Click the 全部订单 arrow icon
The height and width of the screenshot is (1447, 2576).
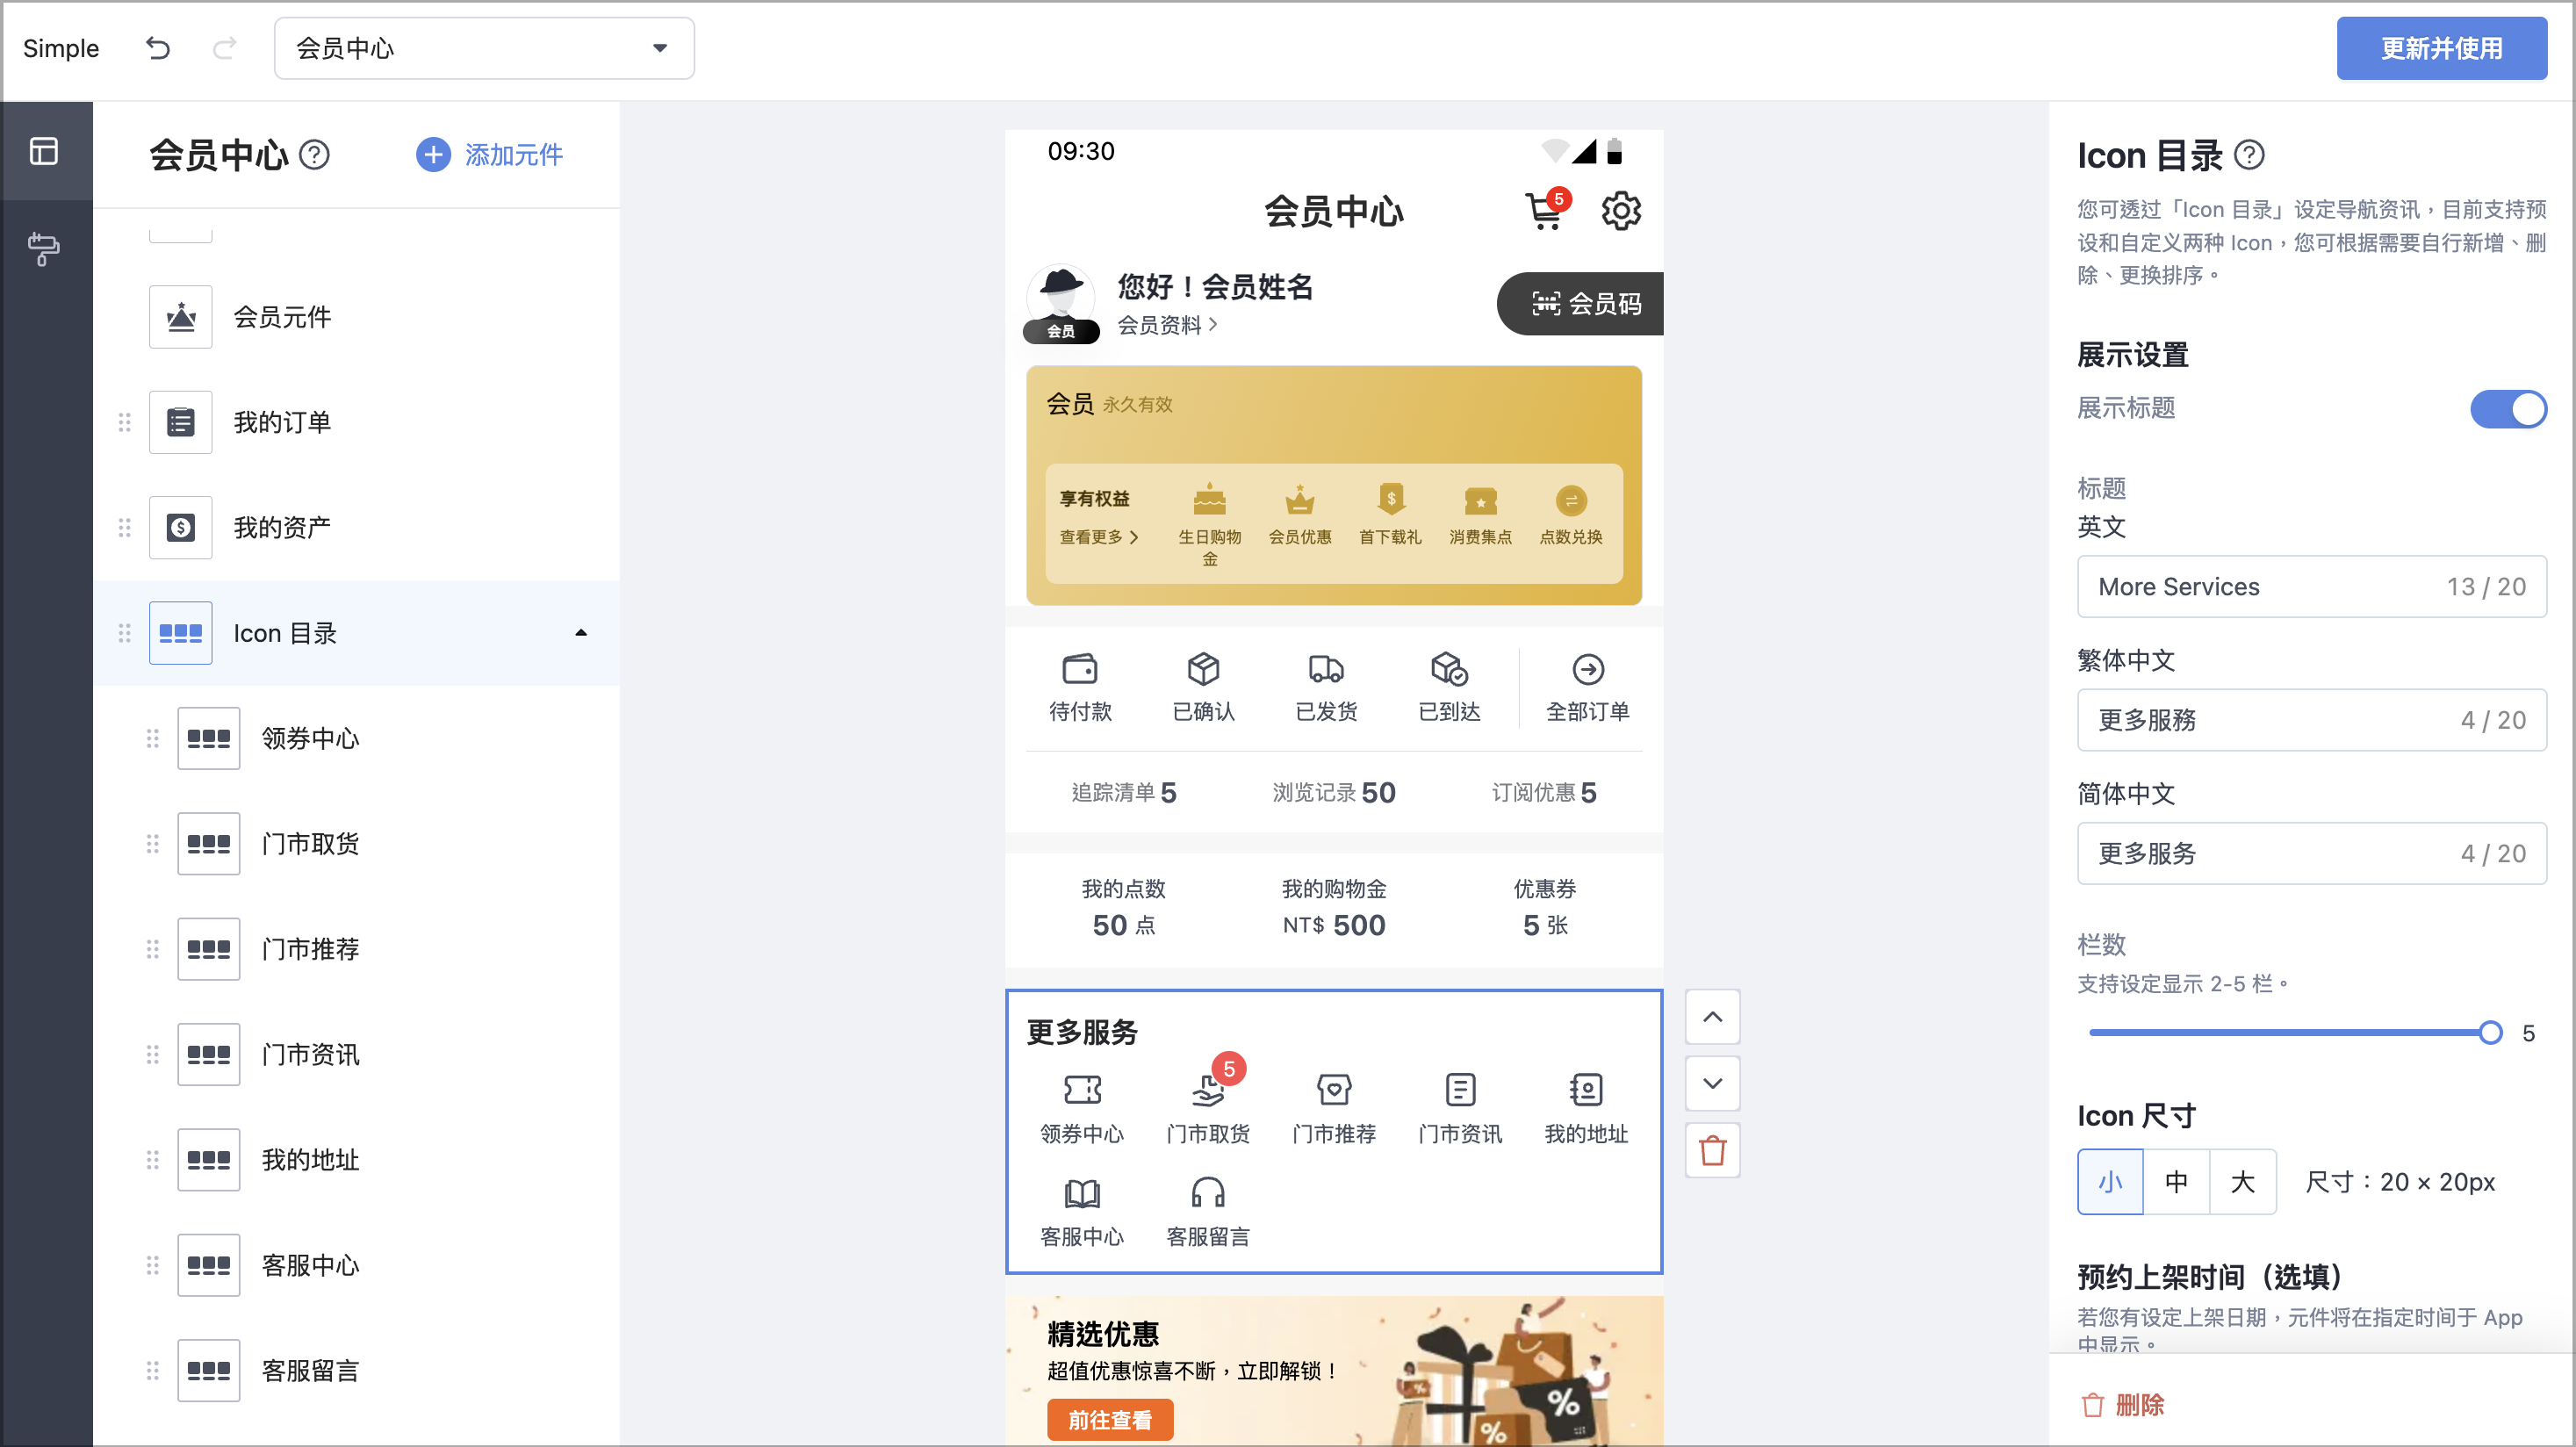click(1588, 669)
